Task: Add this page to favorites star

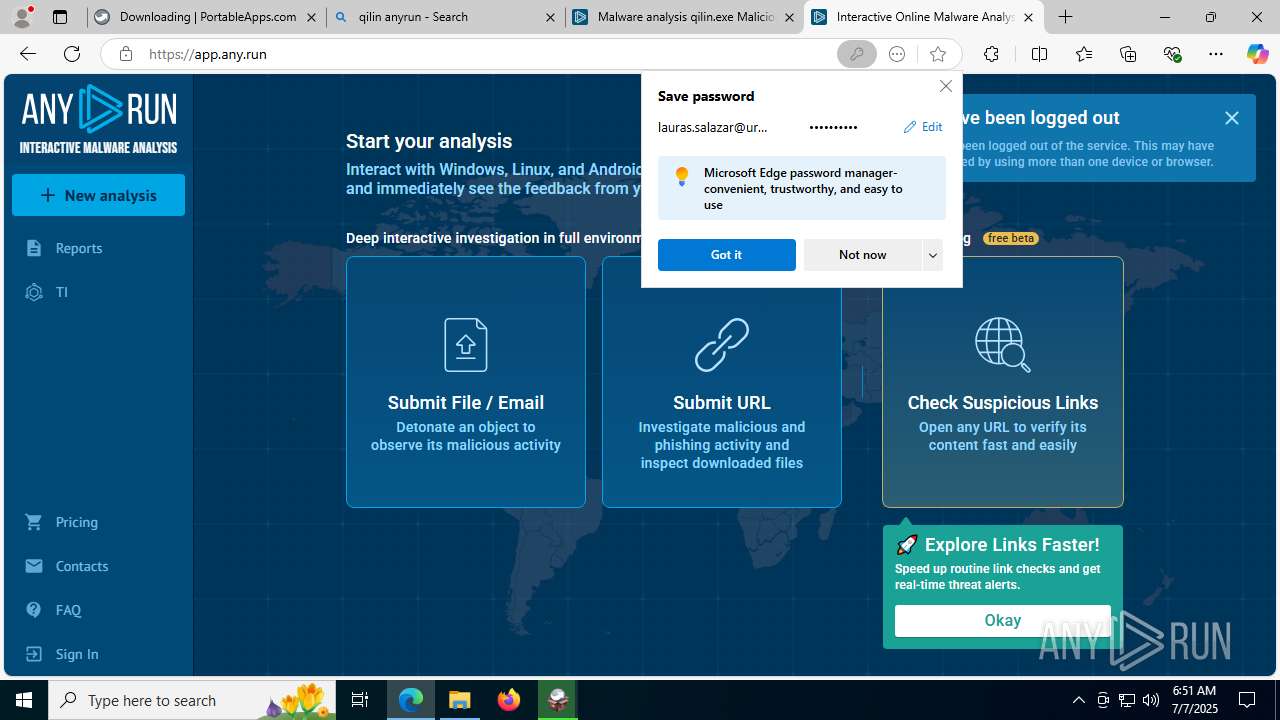Action: click(937, 54)
